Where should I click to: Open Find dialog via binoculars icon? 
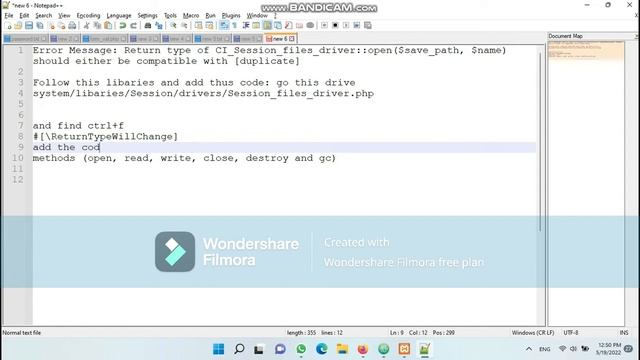[148, 26]
